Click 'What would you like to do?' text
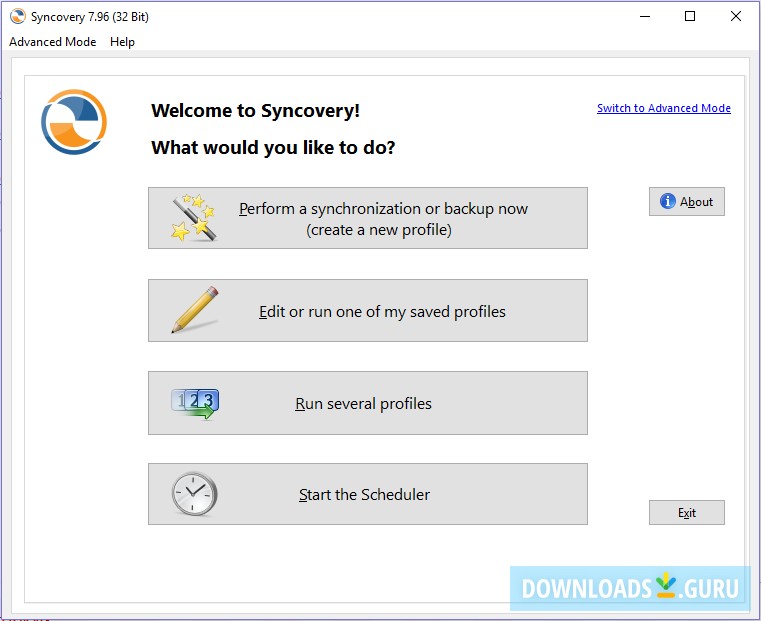 (273, 147)
